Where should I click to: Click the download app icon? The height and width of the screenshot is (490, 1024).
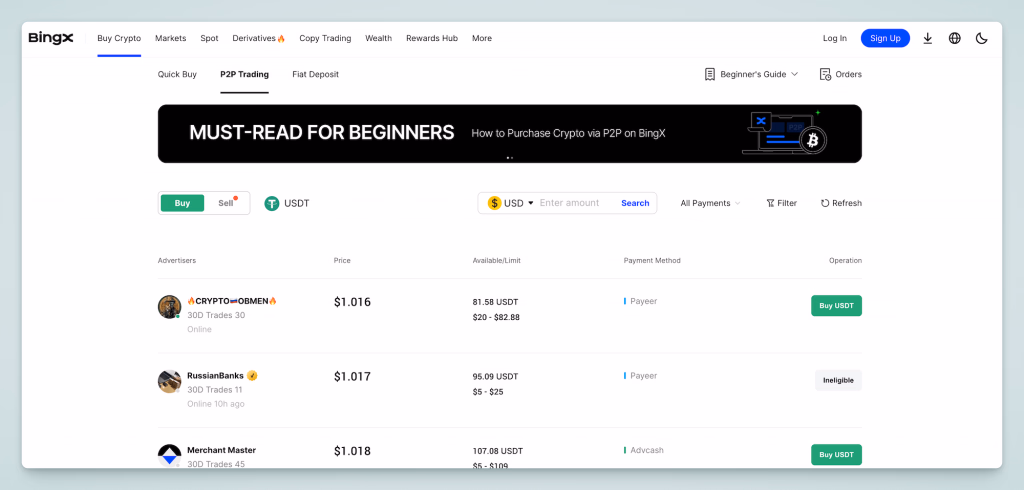tap(927, 38)
